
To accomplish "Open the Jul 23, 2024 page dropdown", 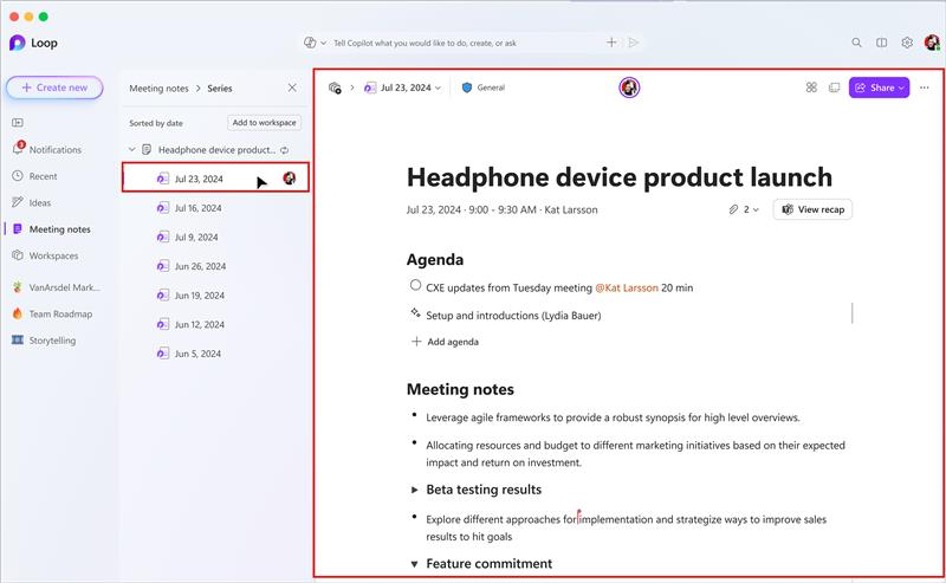I will 402,87.
